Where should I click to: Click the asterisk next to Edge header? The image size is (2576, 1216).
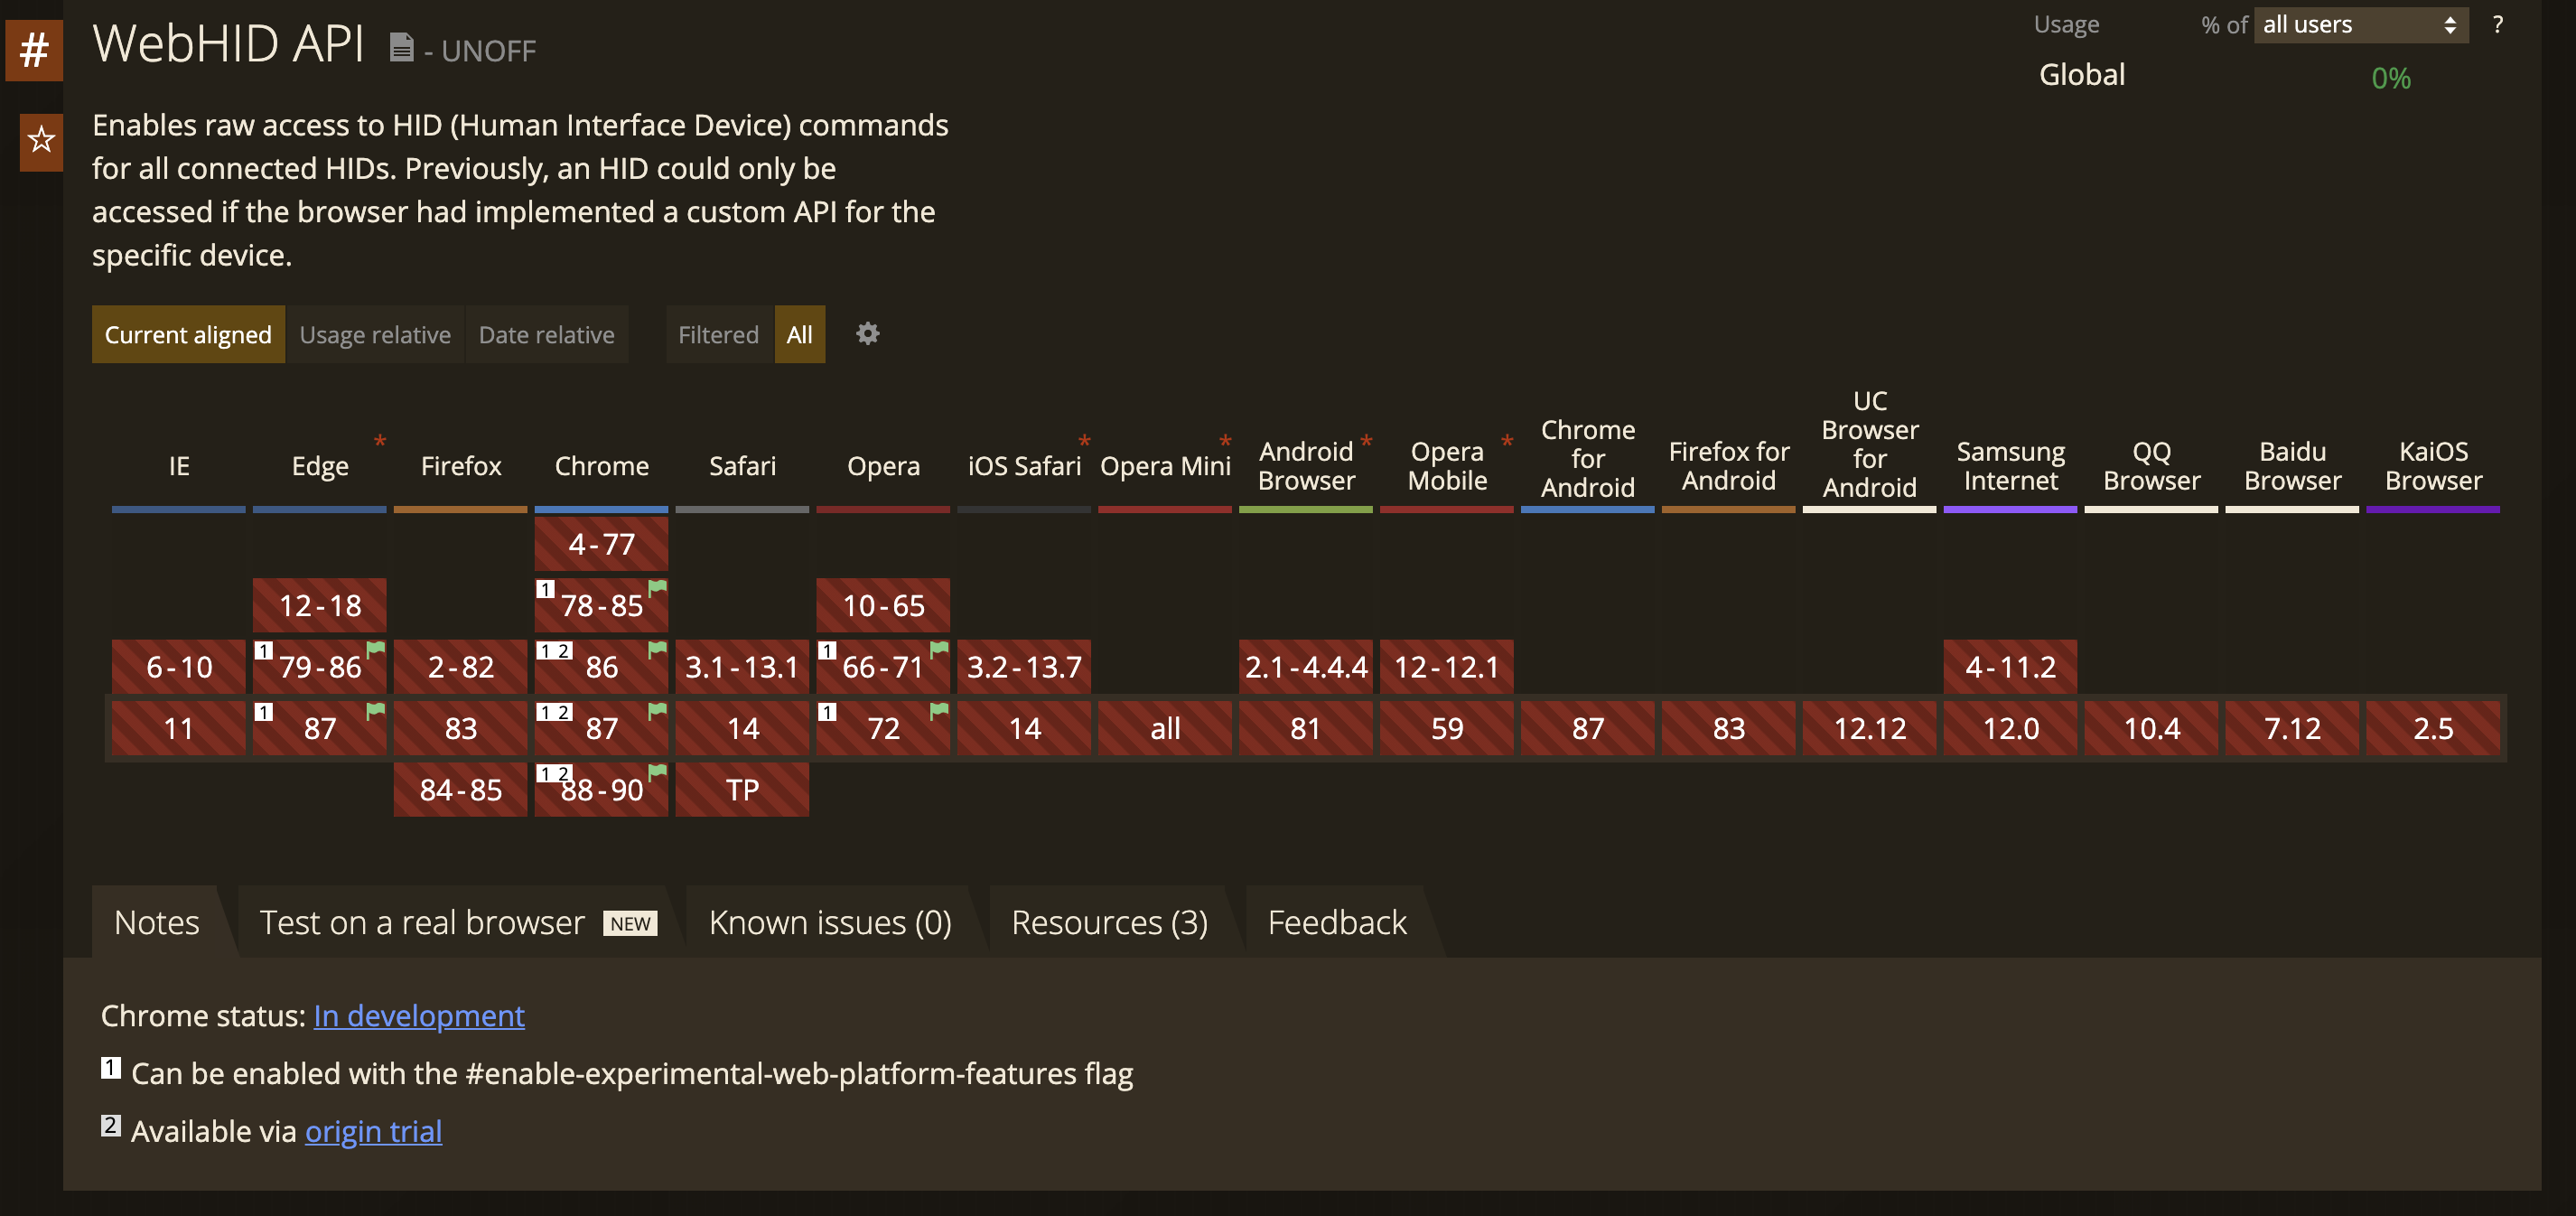coord(380,441)
